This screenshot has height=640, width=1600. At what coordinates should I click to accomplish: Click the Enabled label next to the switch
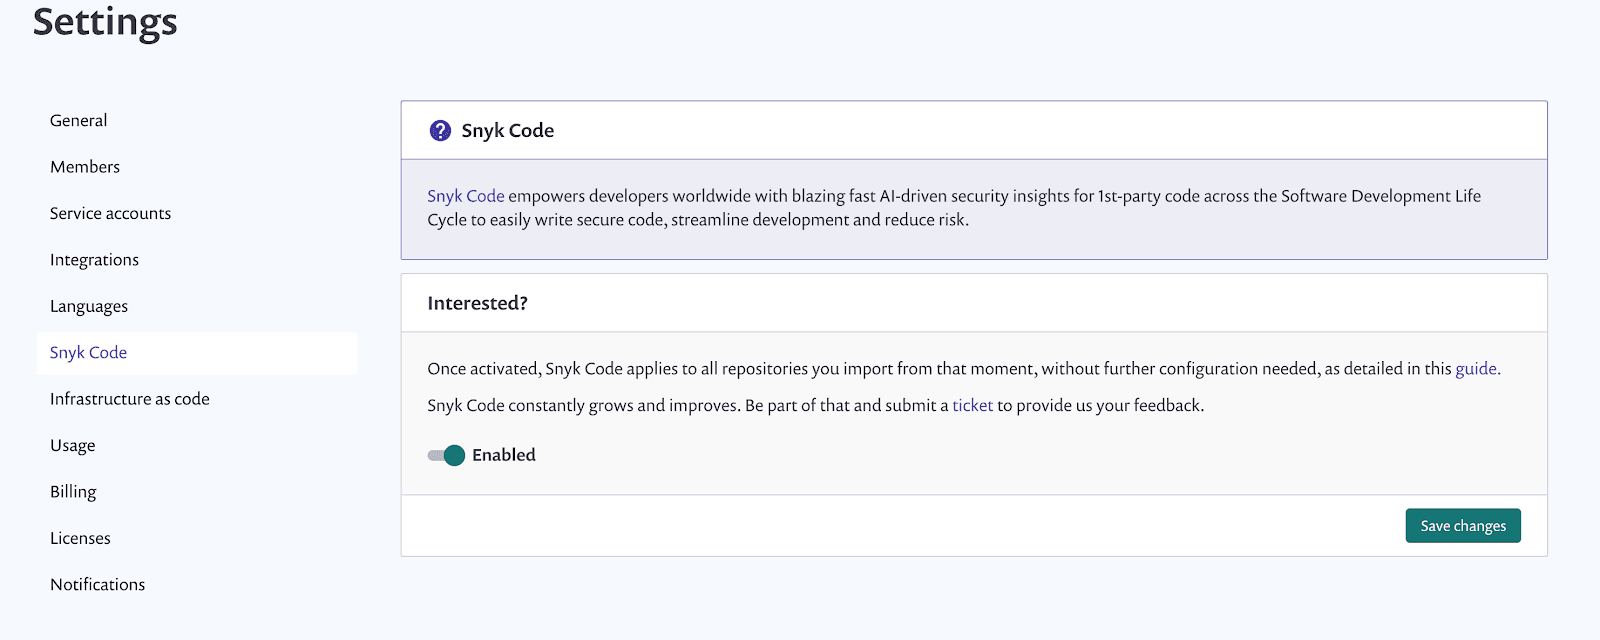pos(504,455)
